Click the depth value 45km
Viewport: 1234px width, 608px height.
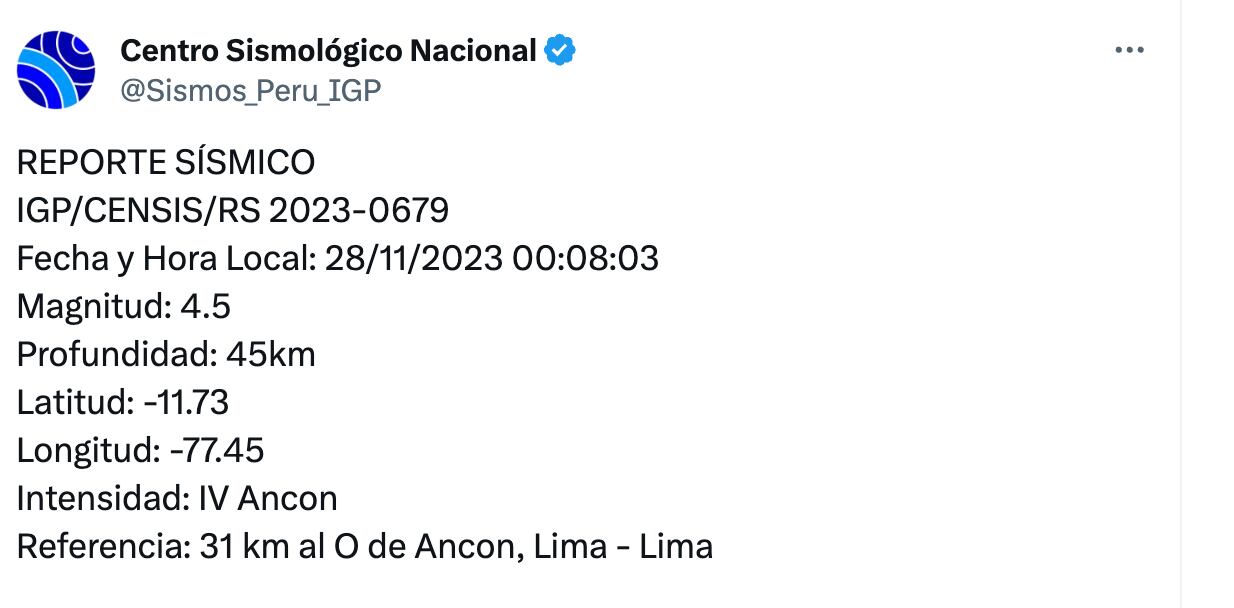[271, 355]
